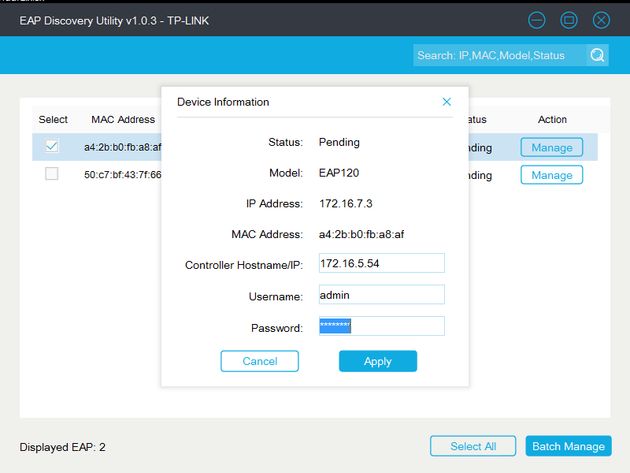Screen dimensions: 630x473
Task: Click the Apply button
Action: [x=378, y=361]
